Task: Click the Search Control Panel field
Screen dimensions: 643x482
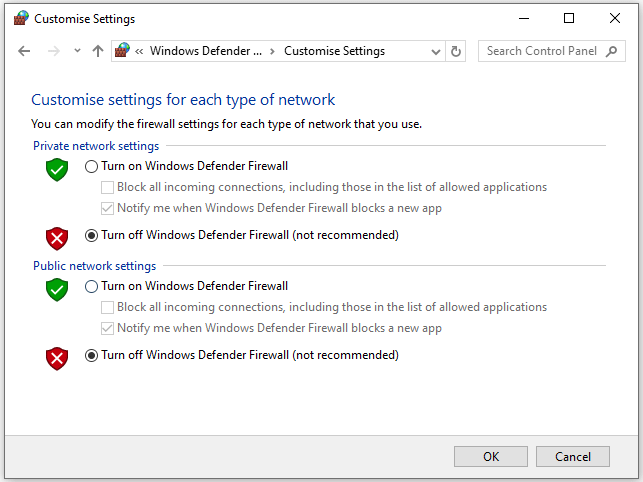Action: click(541, 51)
